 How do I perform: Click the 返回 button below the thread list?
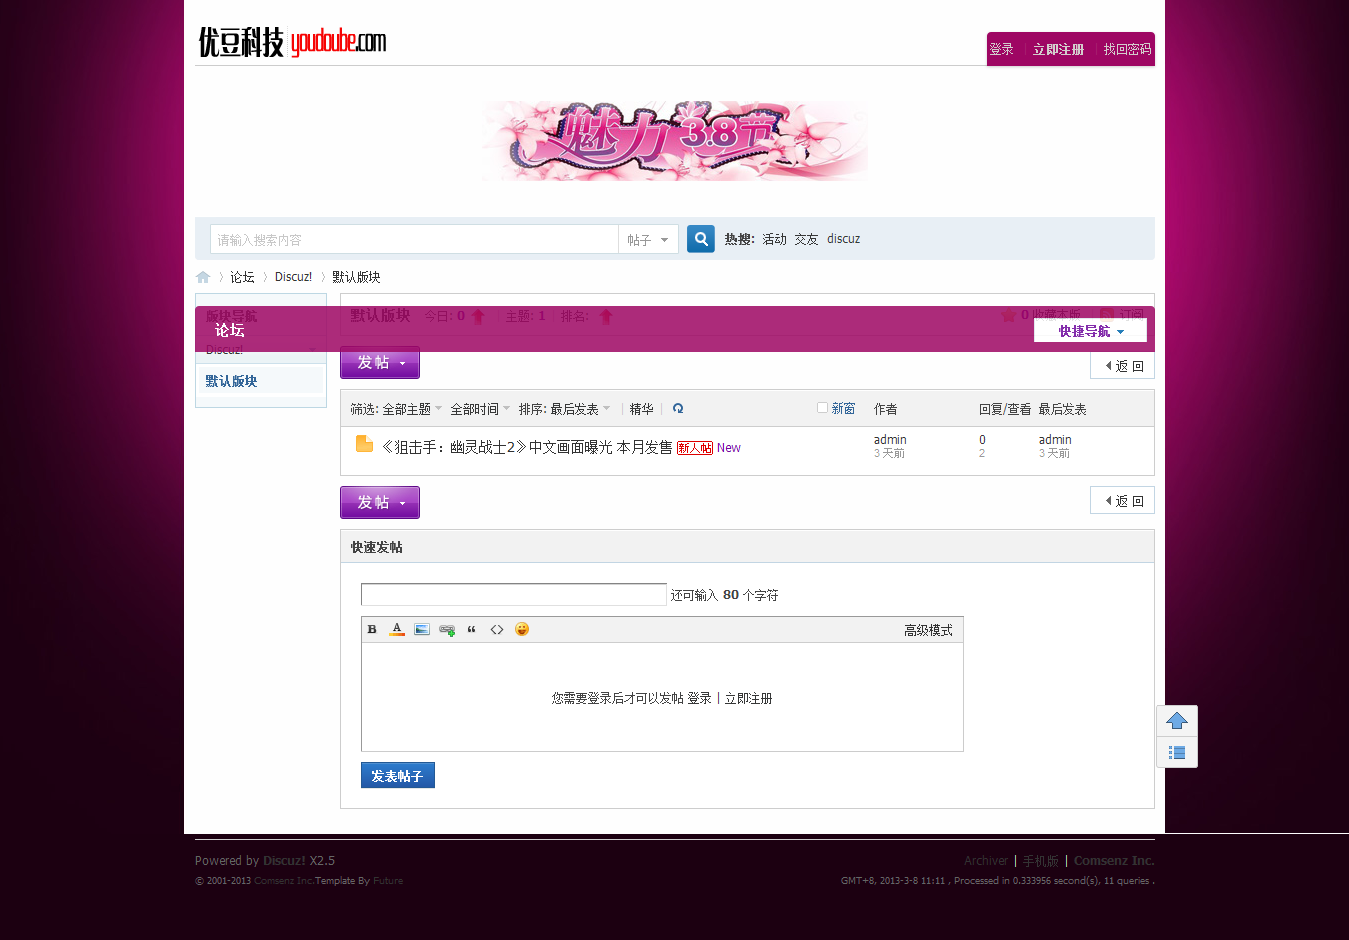[1123, 501]
